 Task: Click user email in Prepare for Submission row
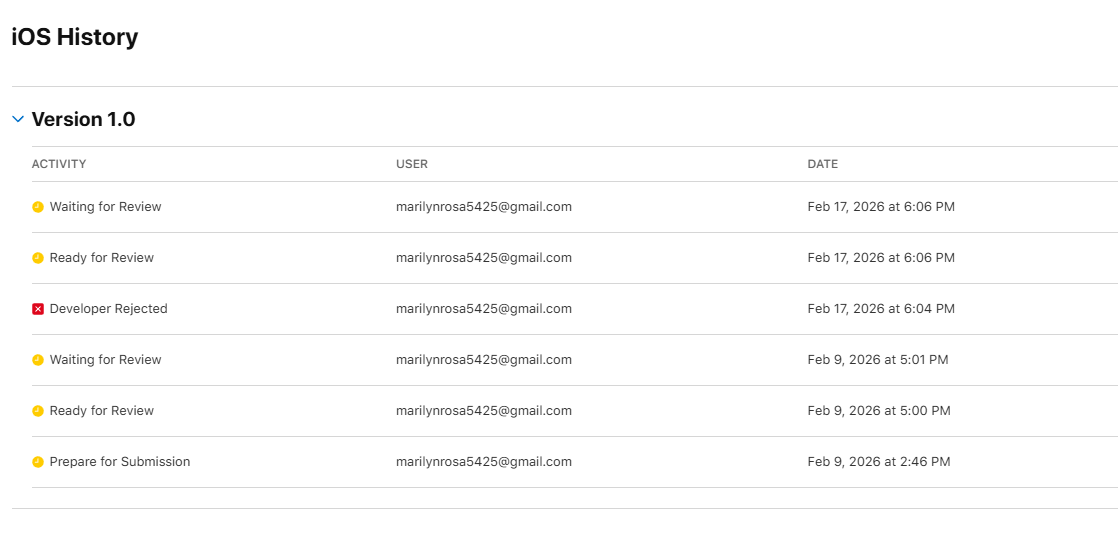click(x=484, y=462)
